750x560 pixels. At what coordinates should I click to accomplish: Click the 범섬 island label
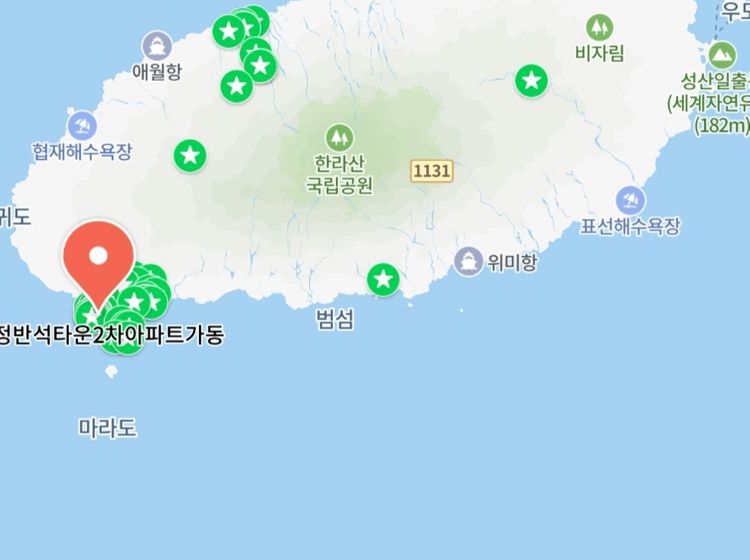tap(335, 319)
